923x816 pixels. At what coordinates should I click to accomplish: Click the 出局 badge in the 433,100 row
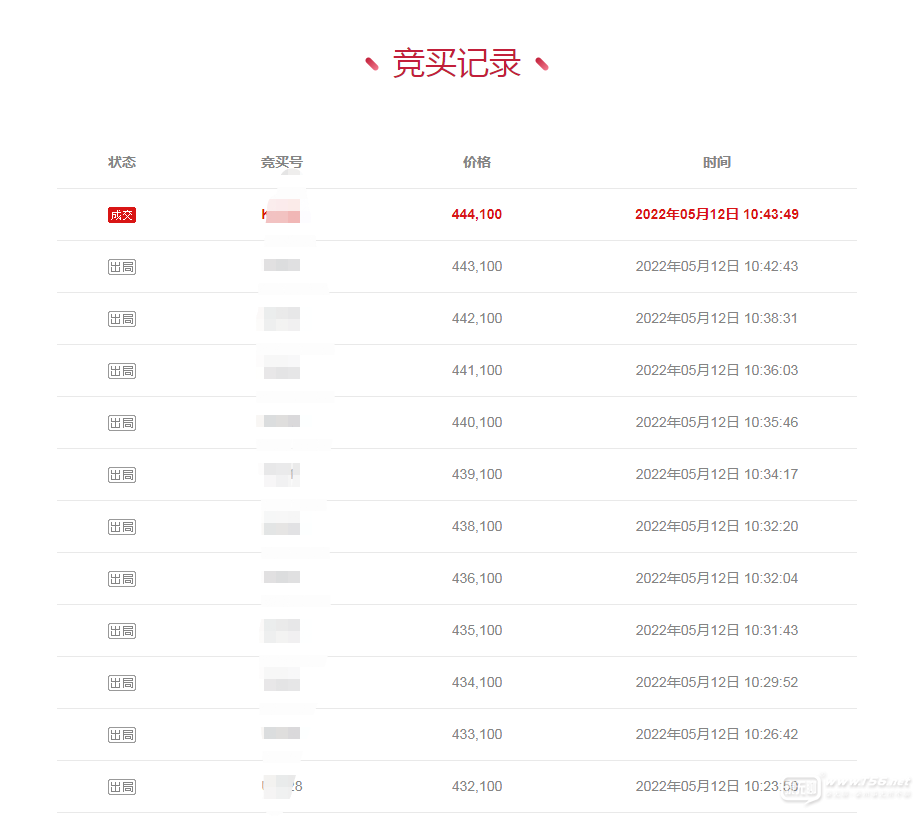click(x=122, y=735)
